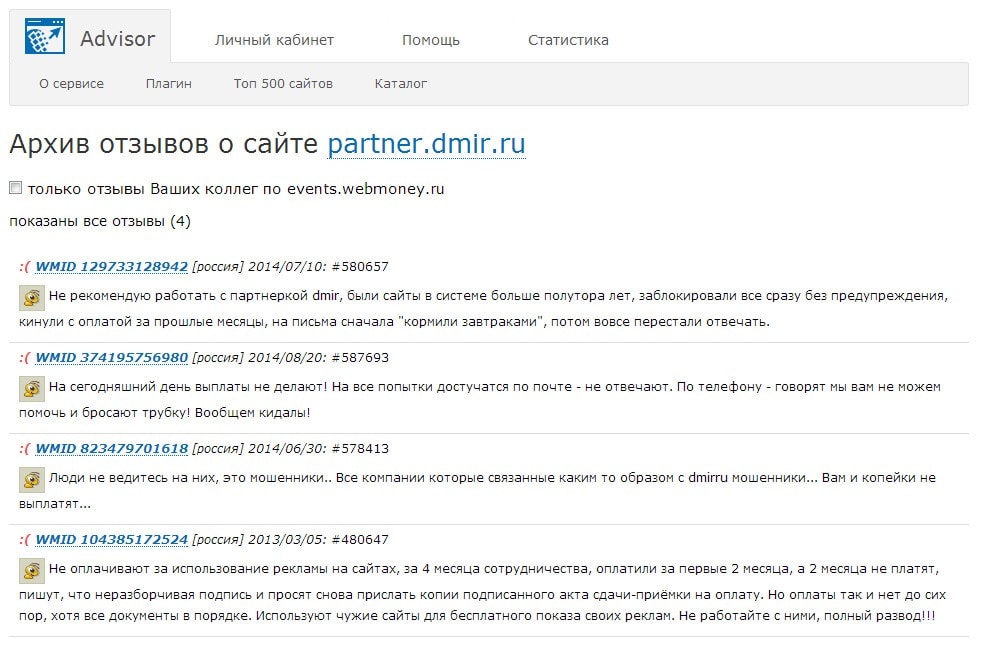Select the Advisor tab
1003x669 pixels.
[x=117, y=39]
